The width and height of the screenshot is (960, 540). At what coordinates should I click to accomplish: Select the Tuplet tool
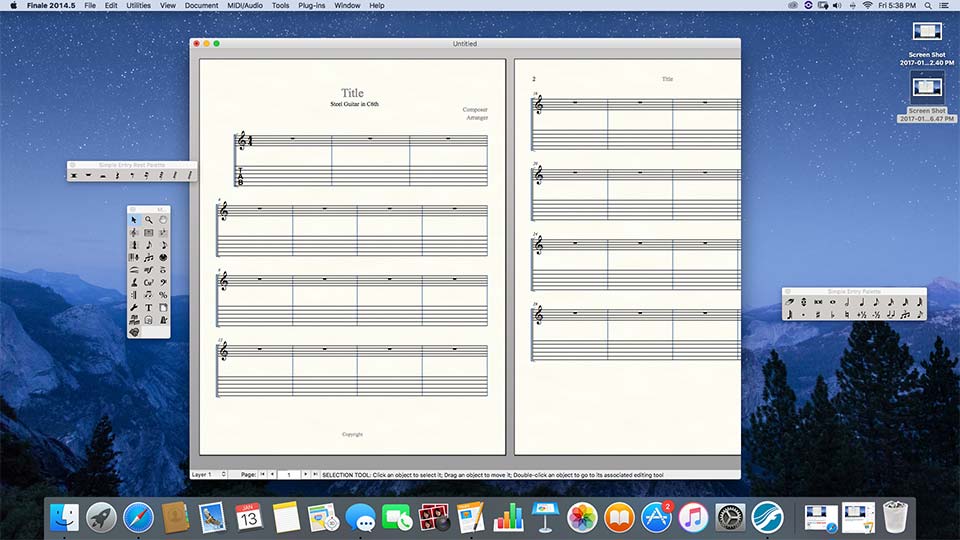click(x=148, y=257)
